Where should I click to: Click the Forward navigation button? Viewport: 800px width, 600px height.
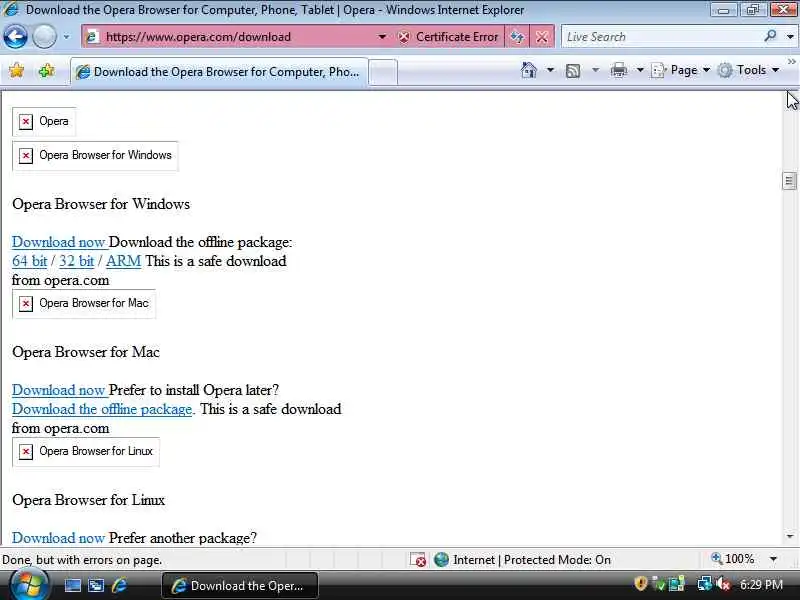(44, 37)
